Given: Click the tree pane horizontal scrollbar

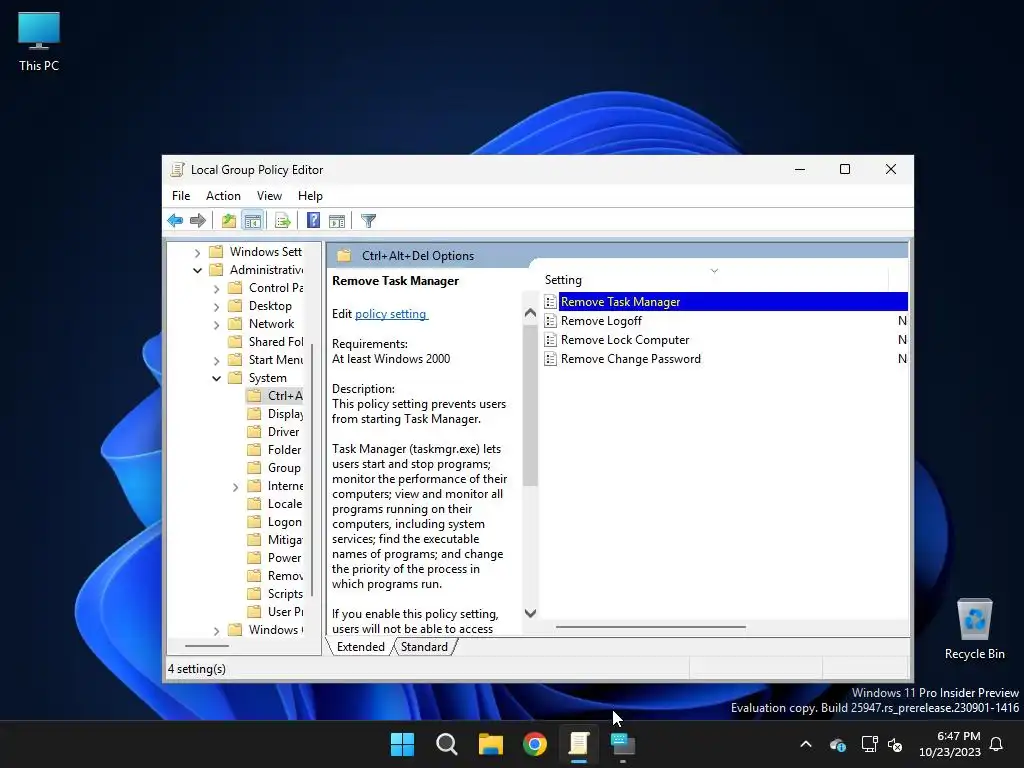Looking at the screenshot, I should 207,646.
